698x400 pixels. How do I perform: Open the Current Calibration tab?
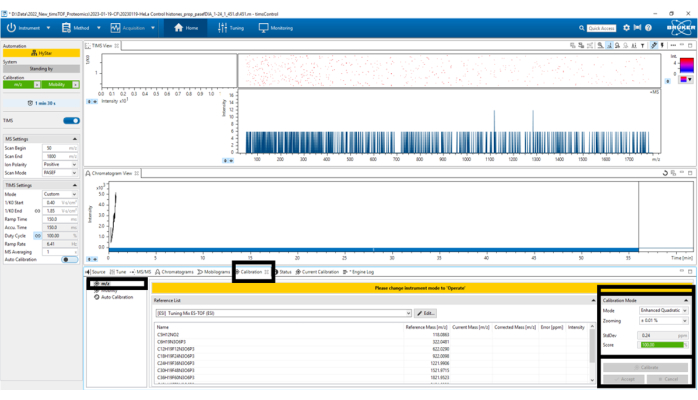point(317,272)
